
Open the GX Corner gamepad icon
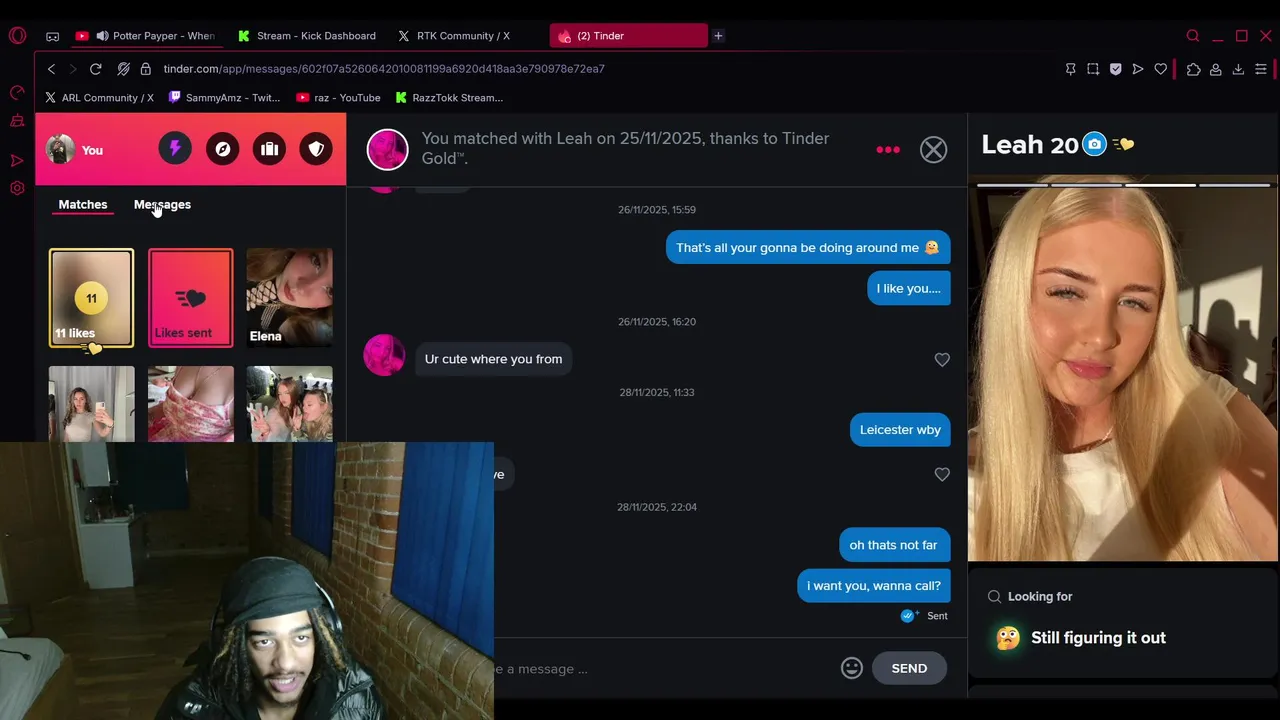[53, 36]
